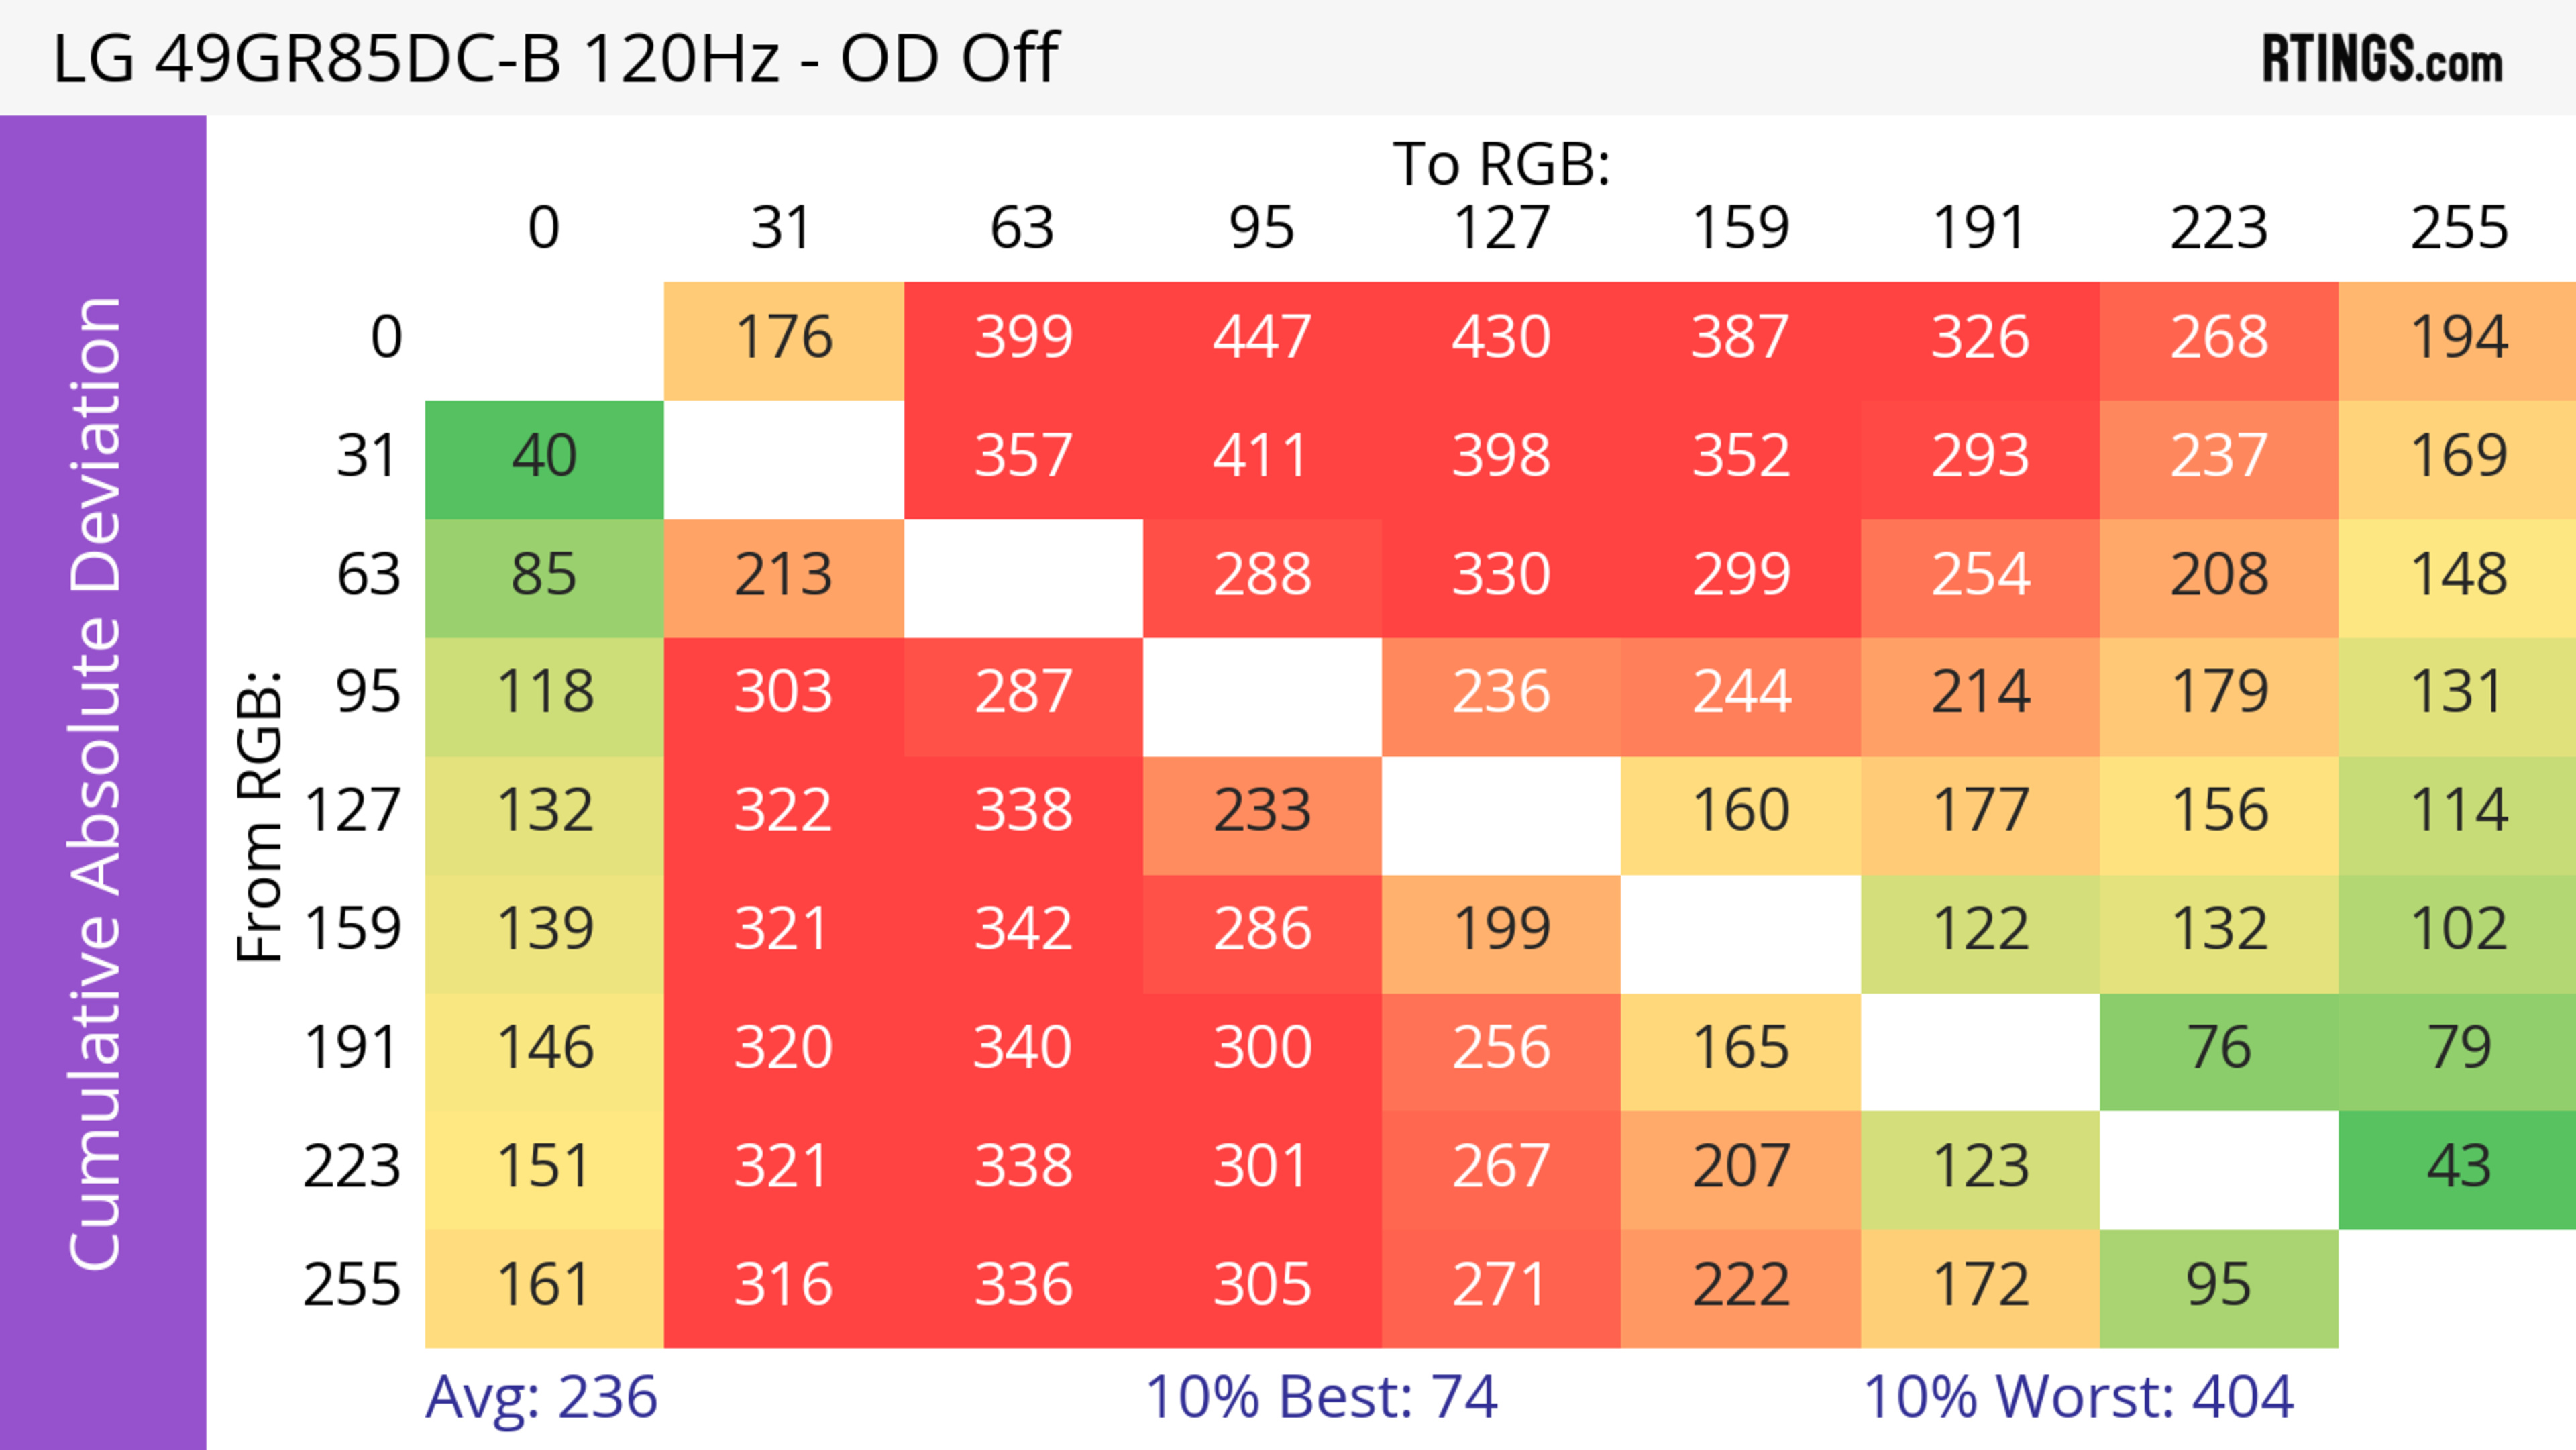
Task: Click the RTINGS.com logo
Action: pyautogui.click(x=2381, y=58)
